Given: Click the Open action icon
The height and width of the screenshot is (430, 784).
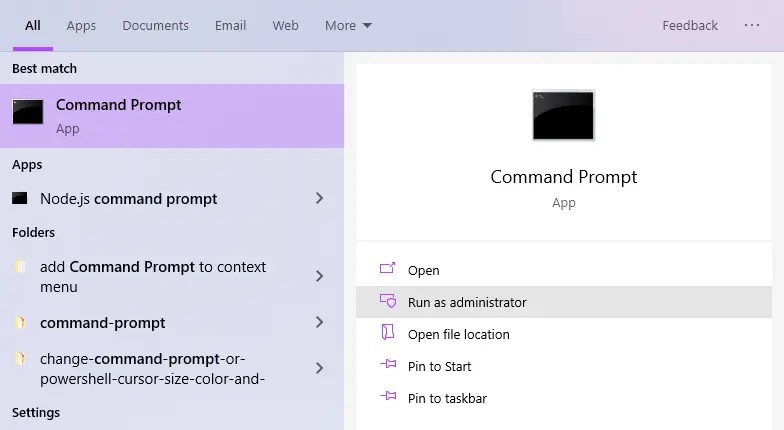Looking at the screenshot, I should (388, 269).
